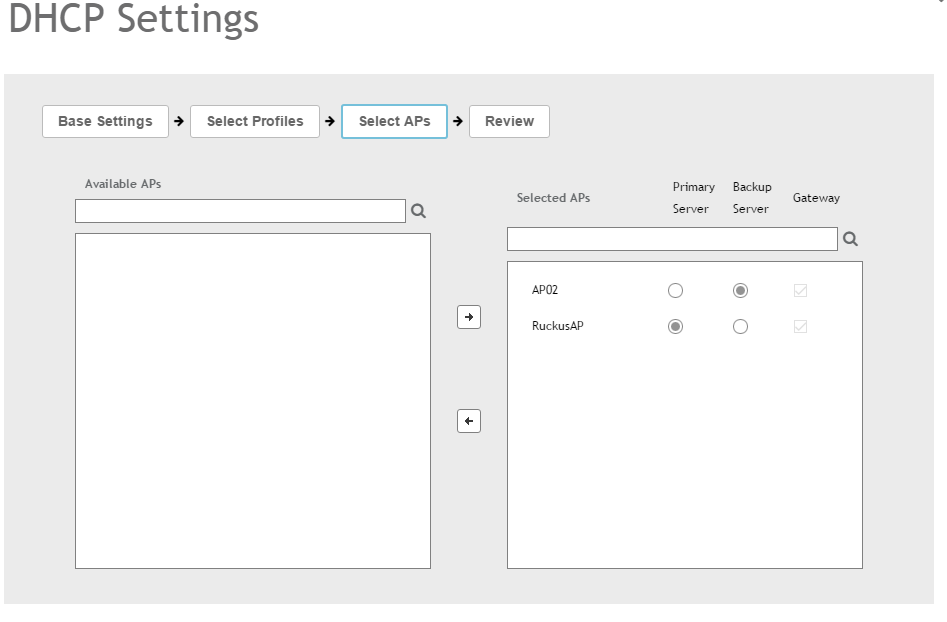Image resolution: width=947 pixels, height=622 pixels.
Task: Set AP02 as Primary Server
Action: [x=675, y=291]
